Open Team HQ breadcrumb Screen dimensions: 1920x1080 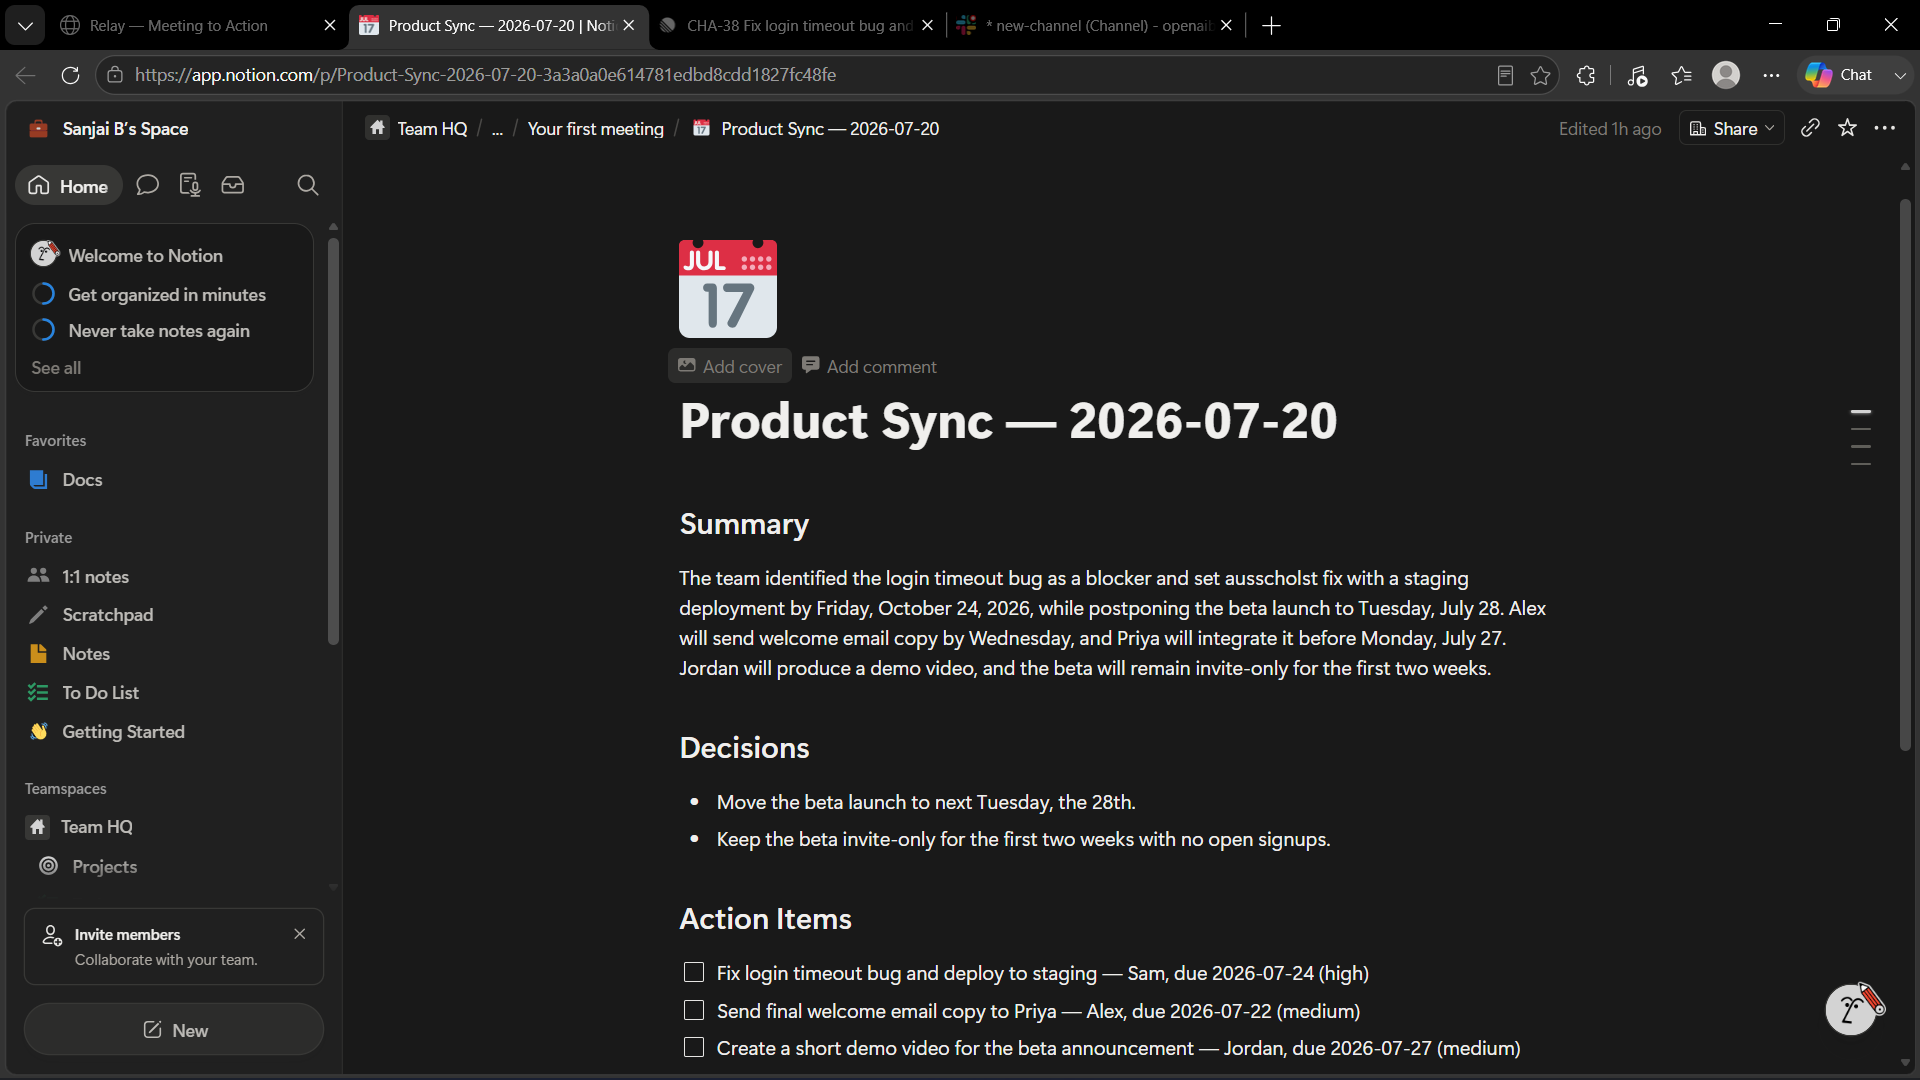[418, 128]
